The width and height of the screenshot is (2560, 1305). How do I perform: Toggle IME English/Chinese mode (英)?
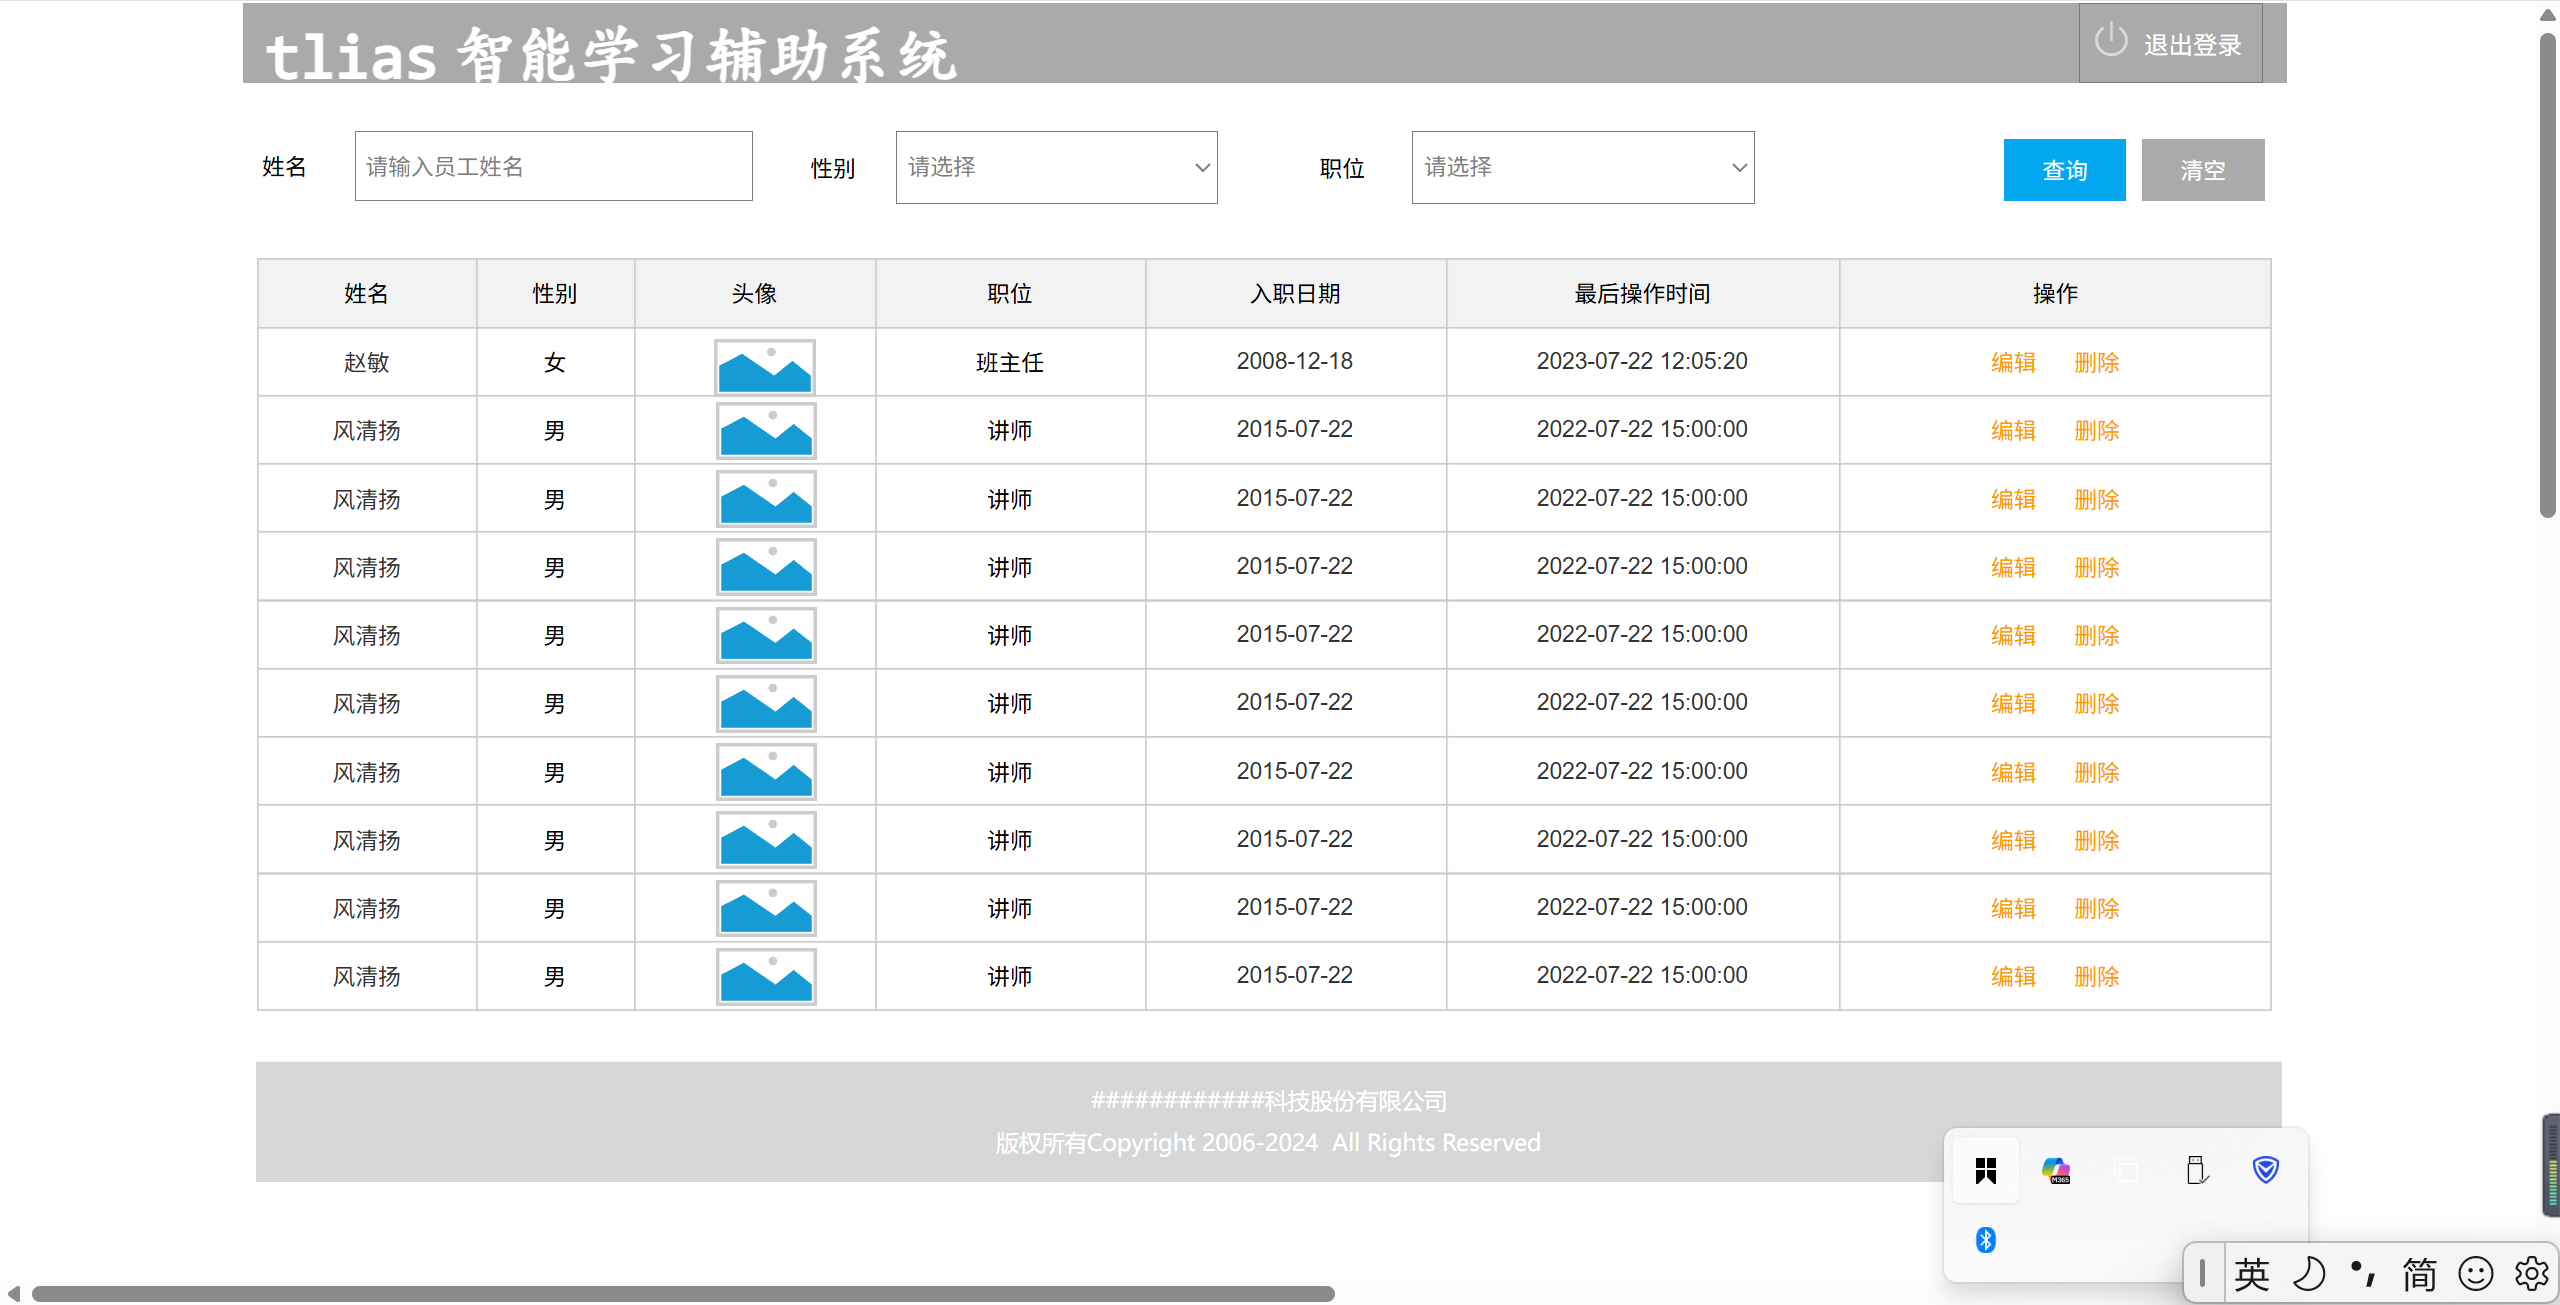tap(2252, 1274)
